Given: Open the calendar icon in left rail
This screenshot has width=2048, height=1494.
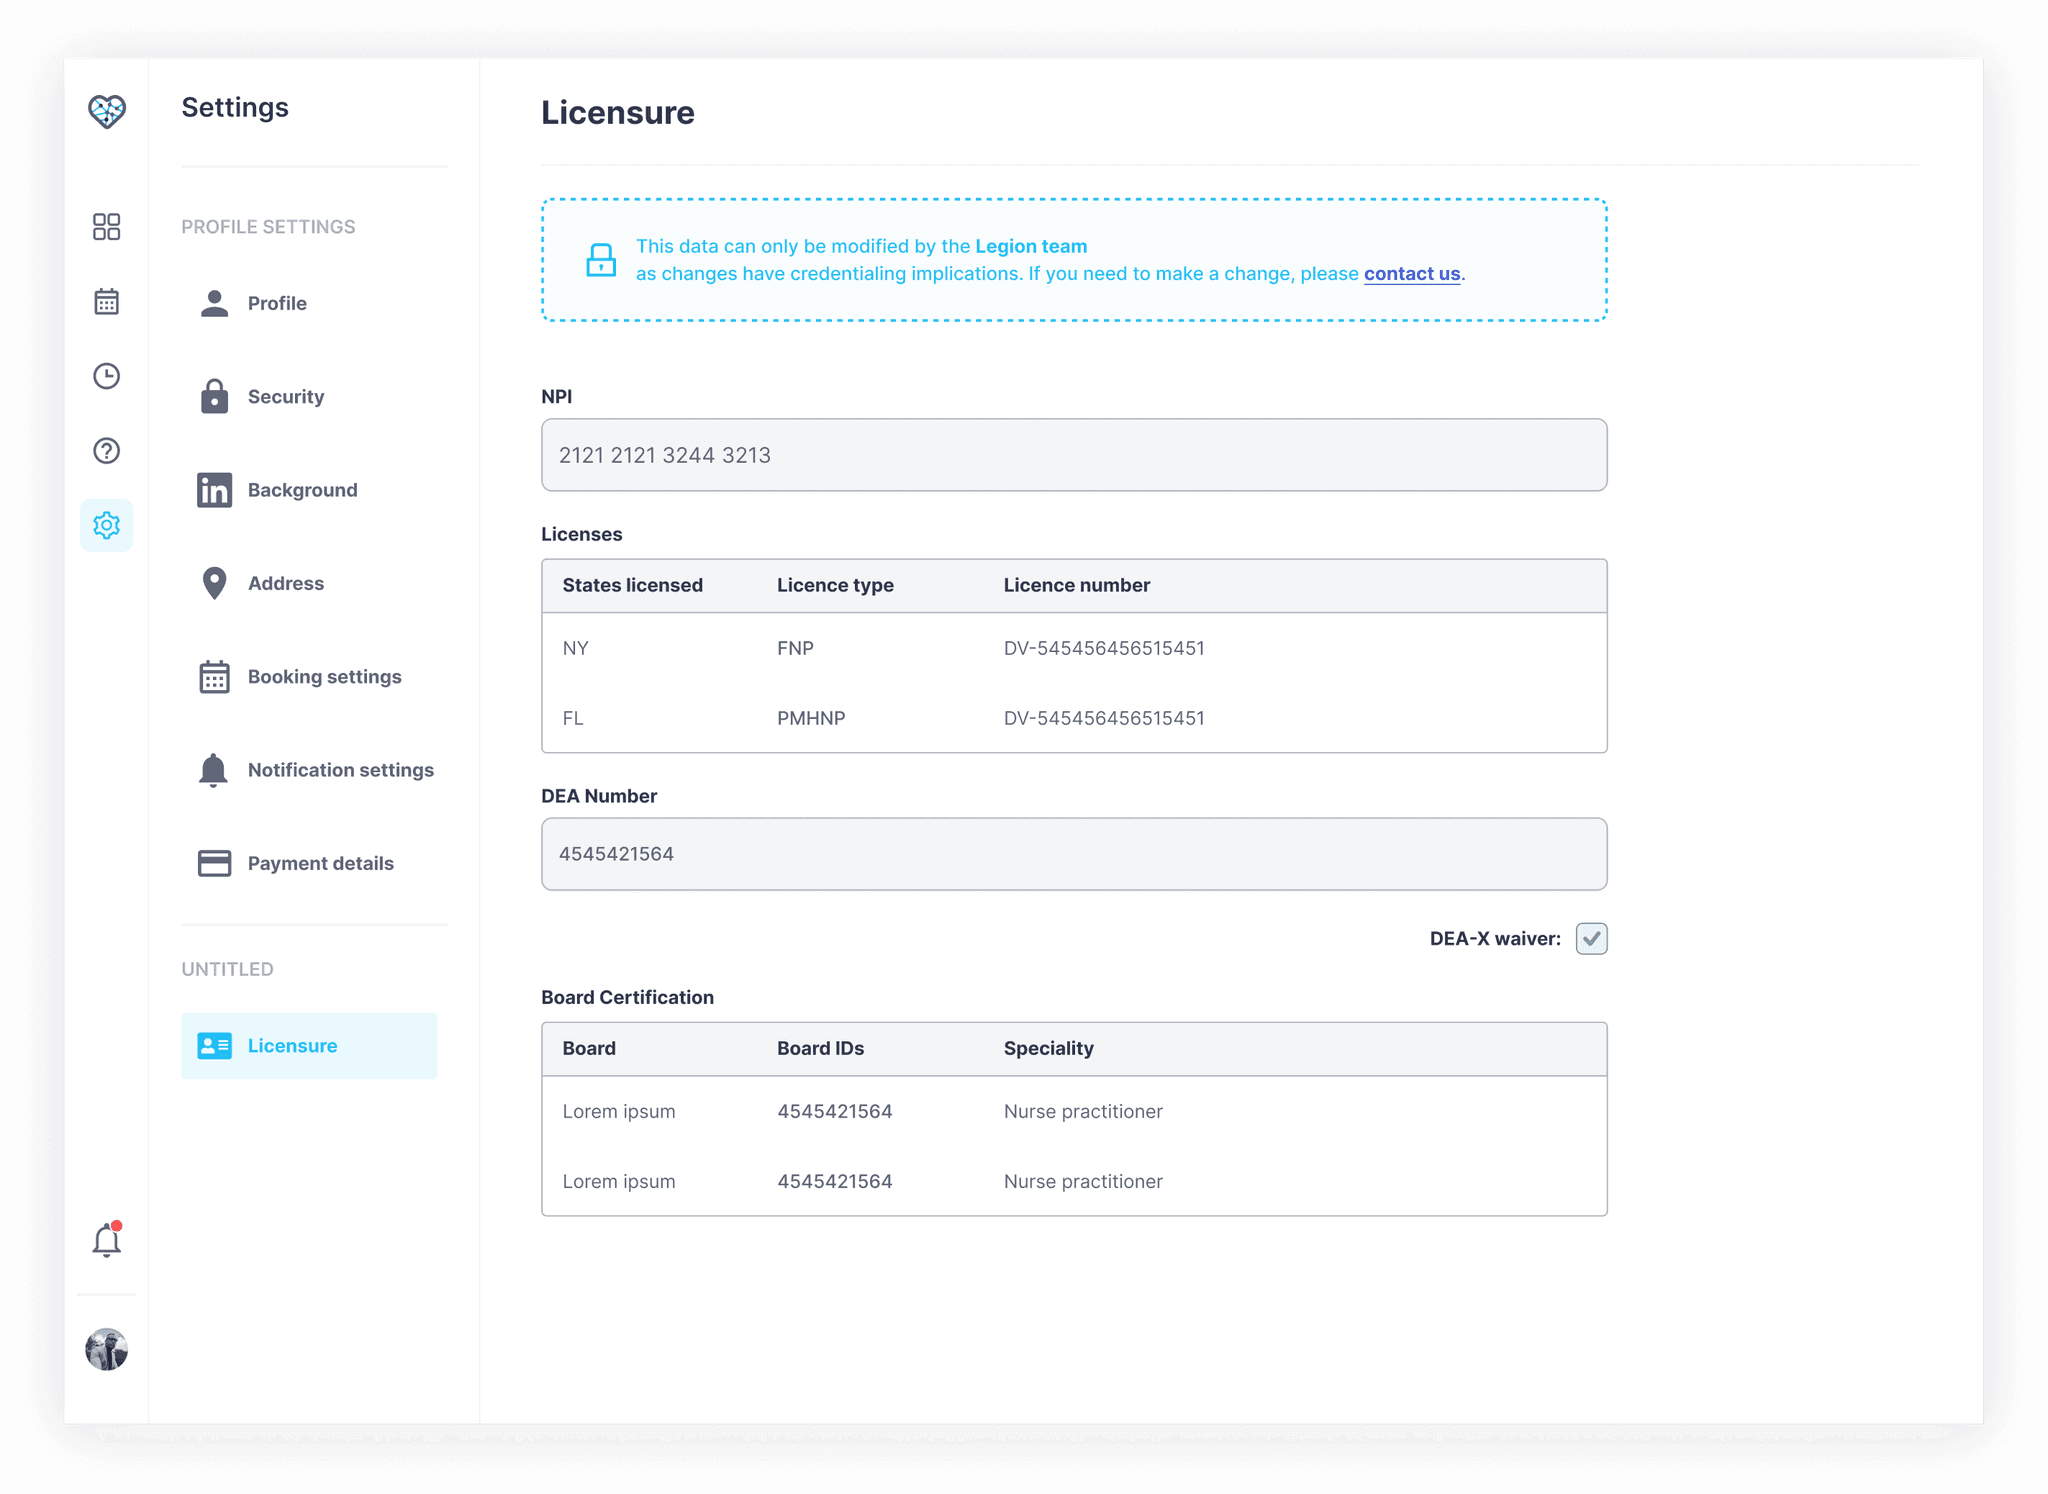Looking at the screenshot, I should point(107,301).
